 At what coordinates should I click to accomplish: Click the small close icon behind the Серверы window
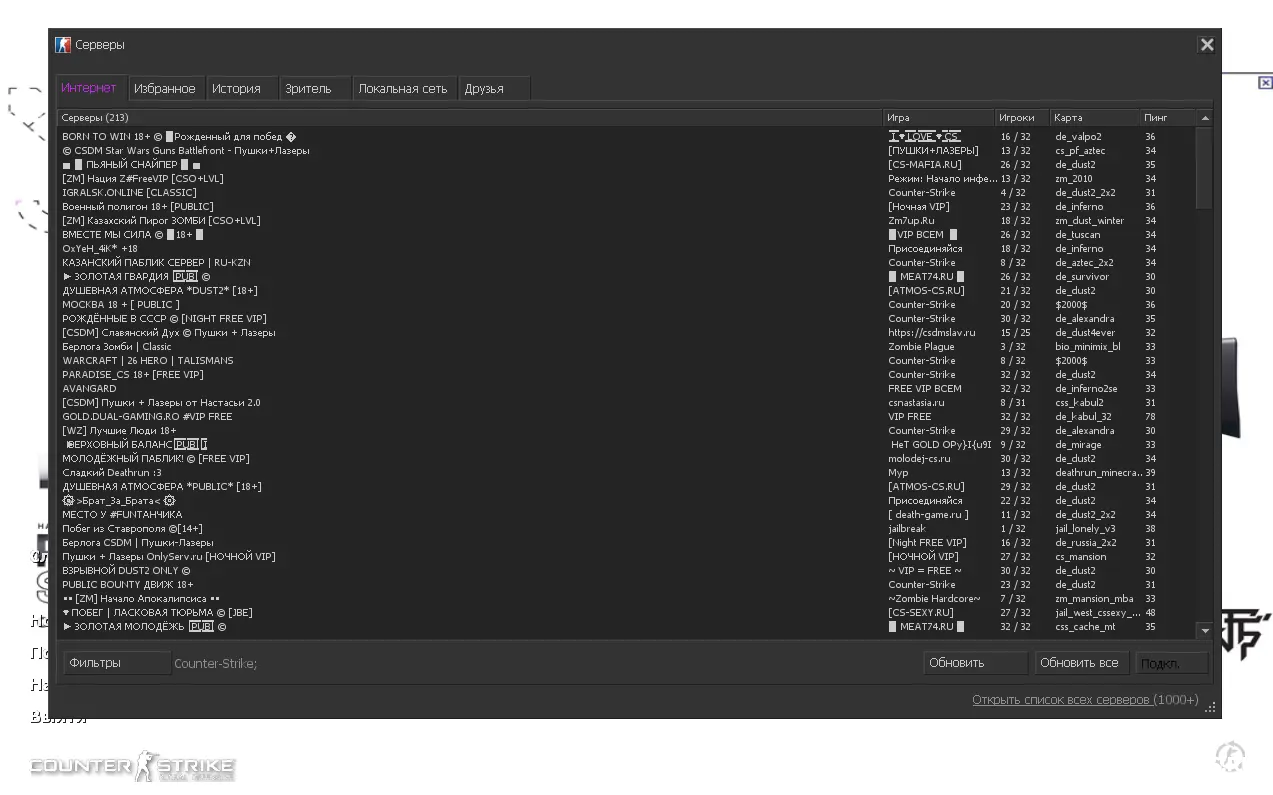[1265, 82]
